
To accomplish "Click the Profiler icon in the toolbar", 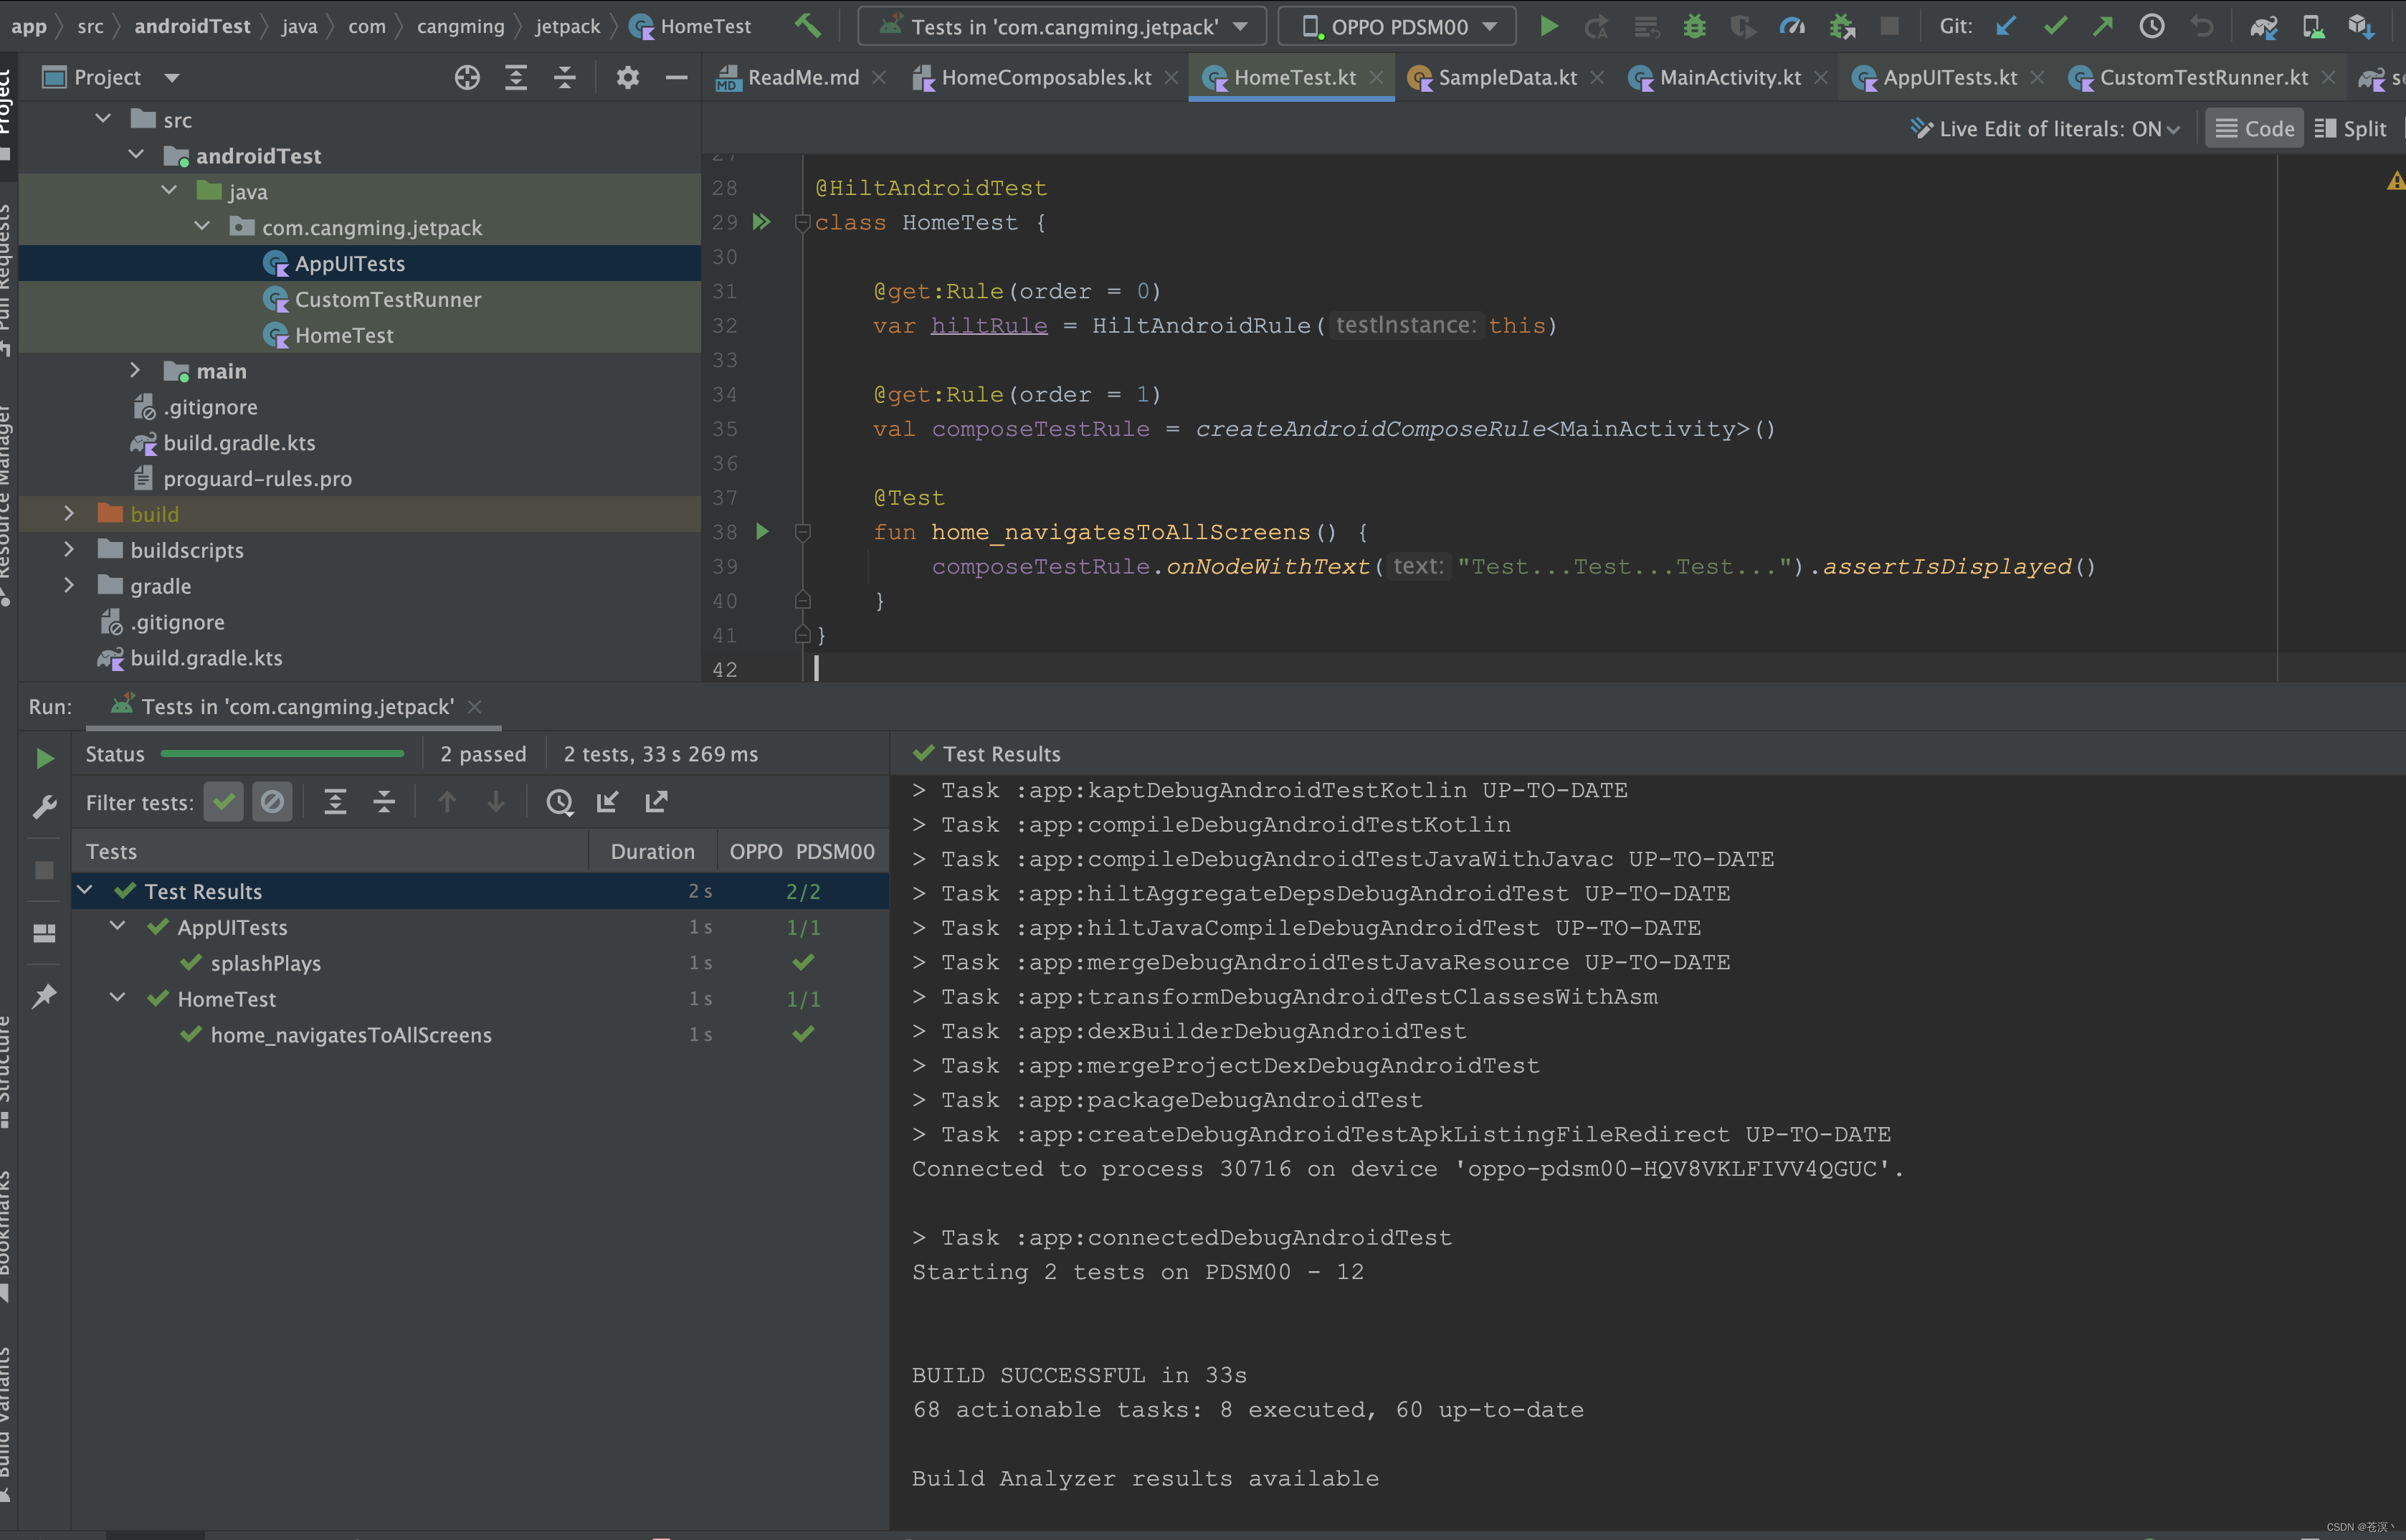I will (1792, 26).
